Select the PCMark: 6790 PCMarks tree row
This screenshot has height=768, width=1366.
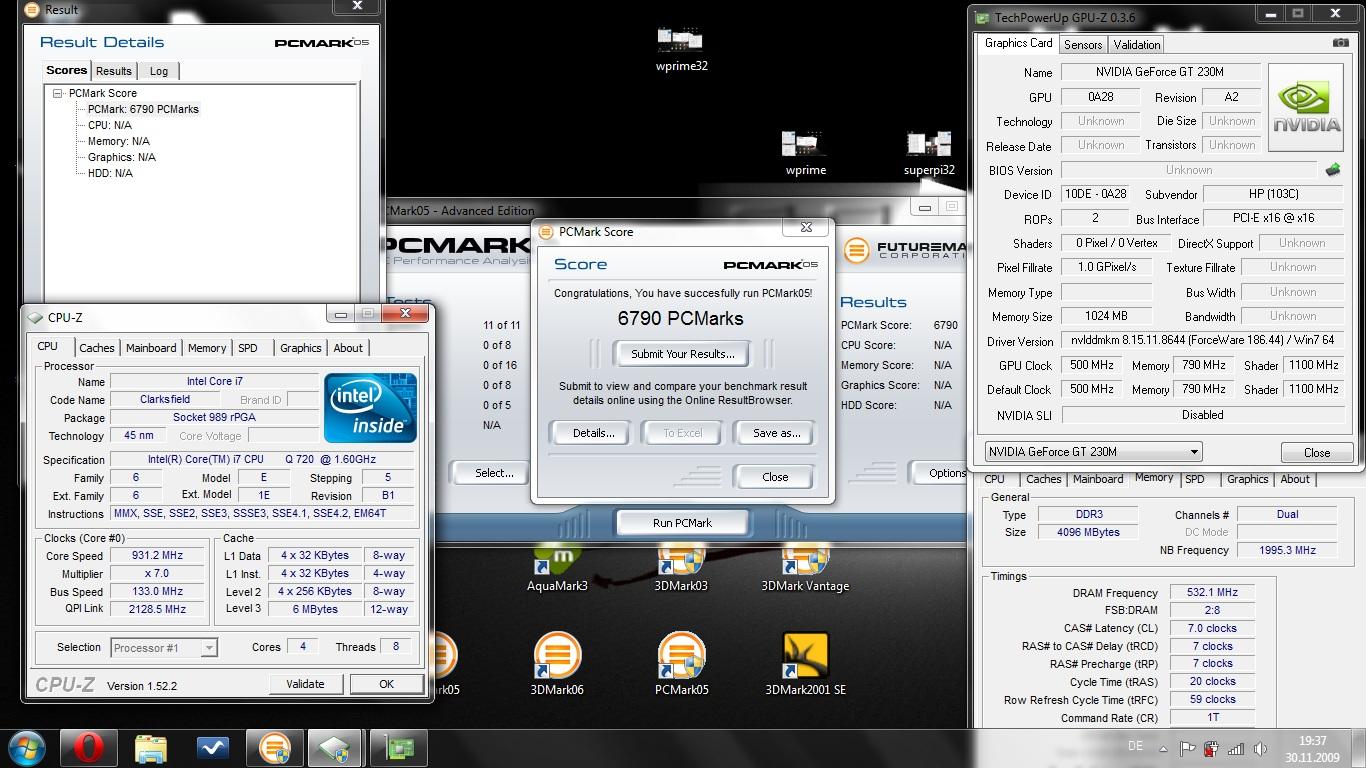coord(143,109)
